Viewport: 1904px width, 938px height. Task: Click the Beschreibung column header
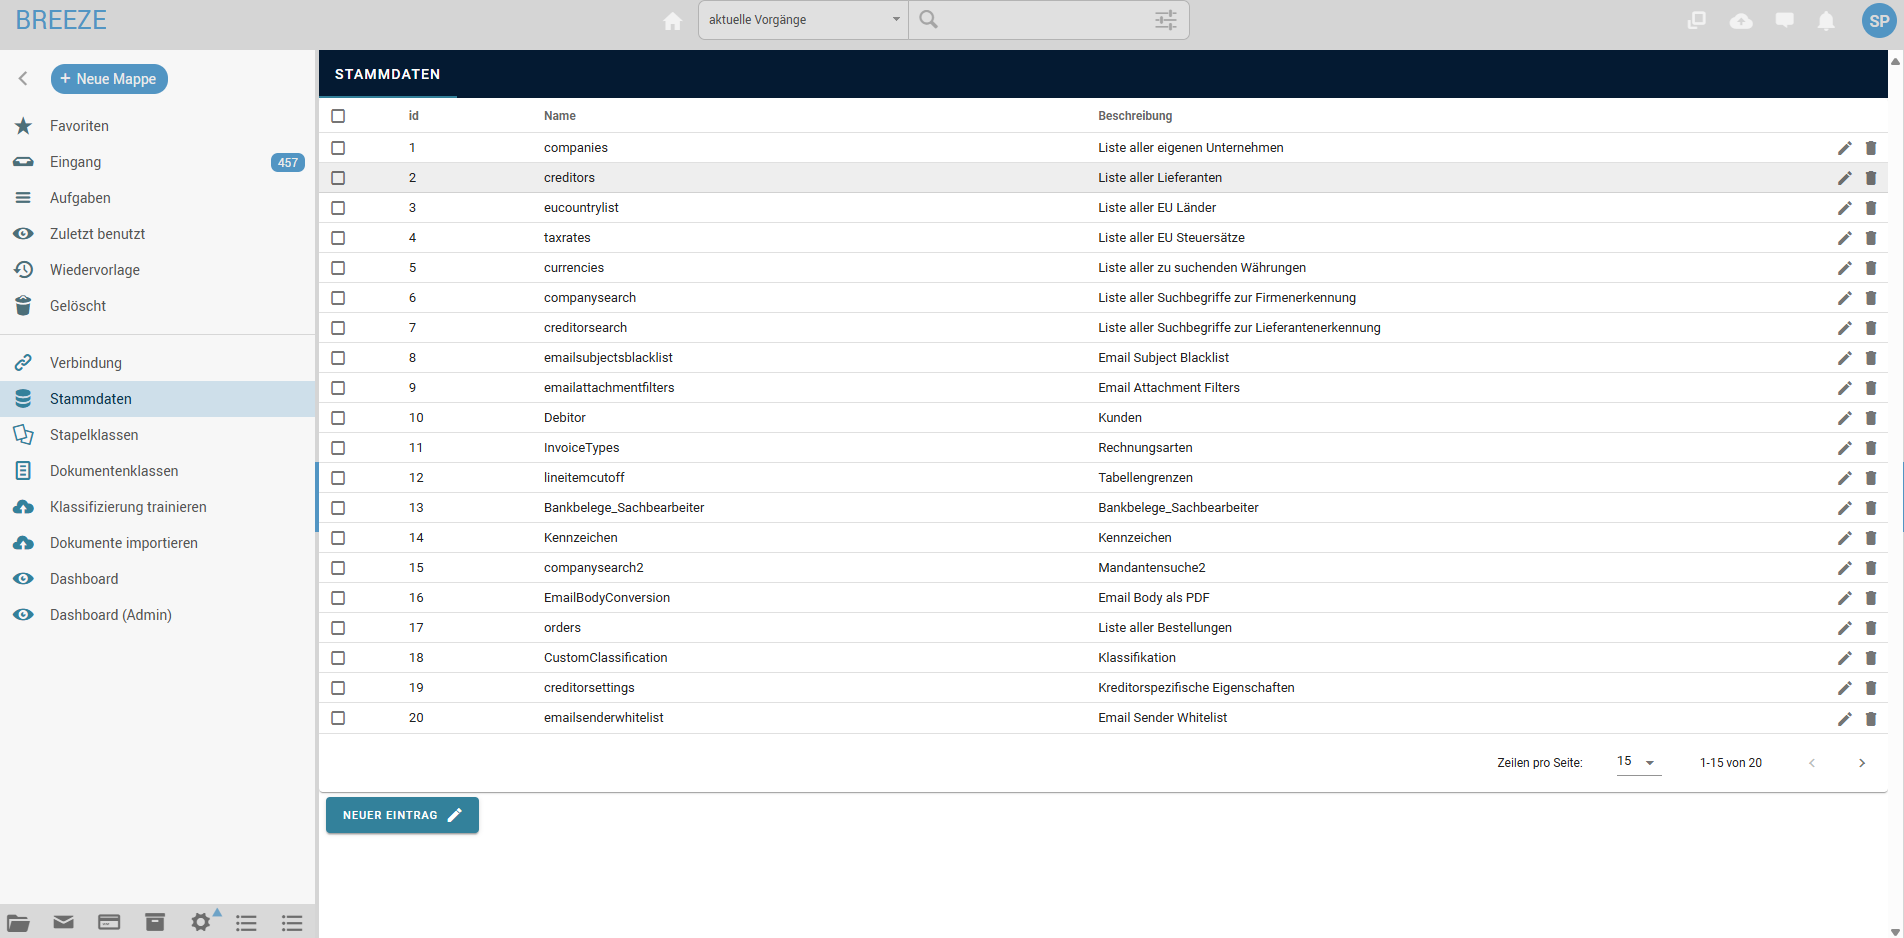click(x=1135, y=116)
